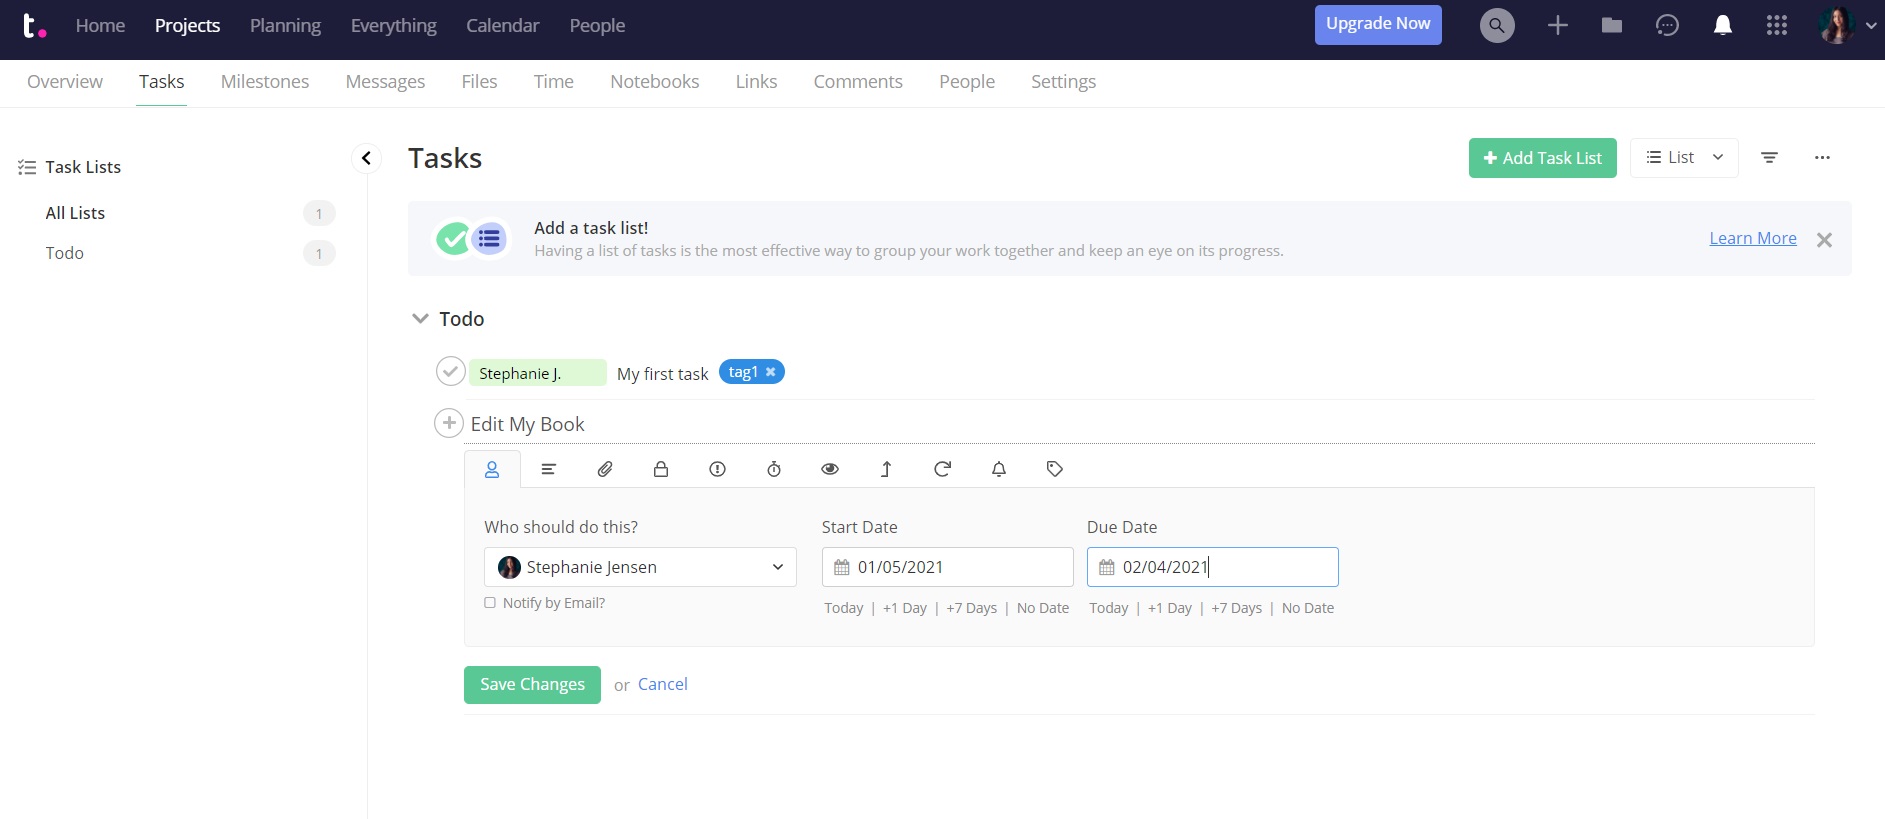Open the apps grid icon

coord(1777,25)
